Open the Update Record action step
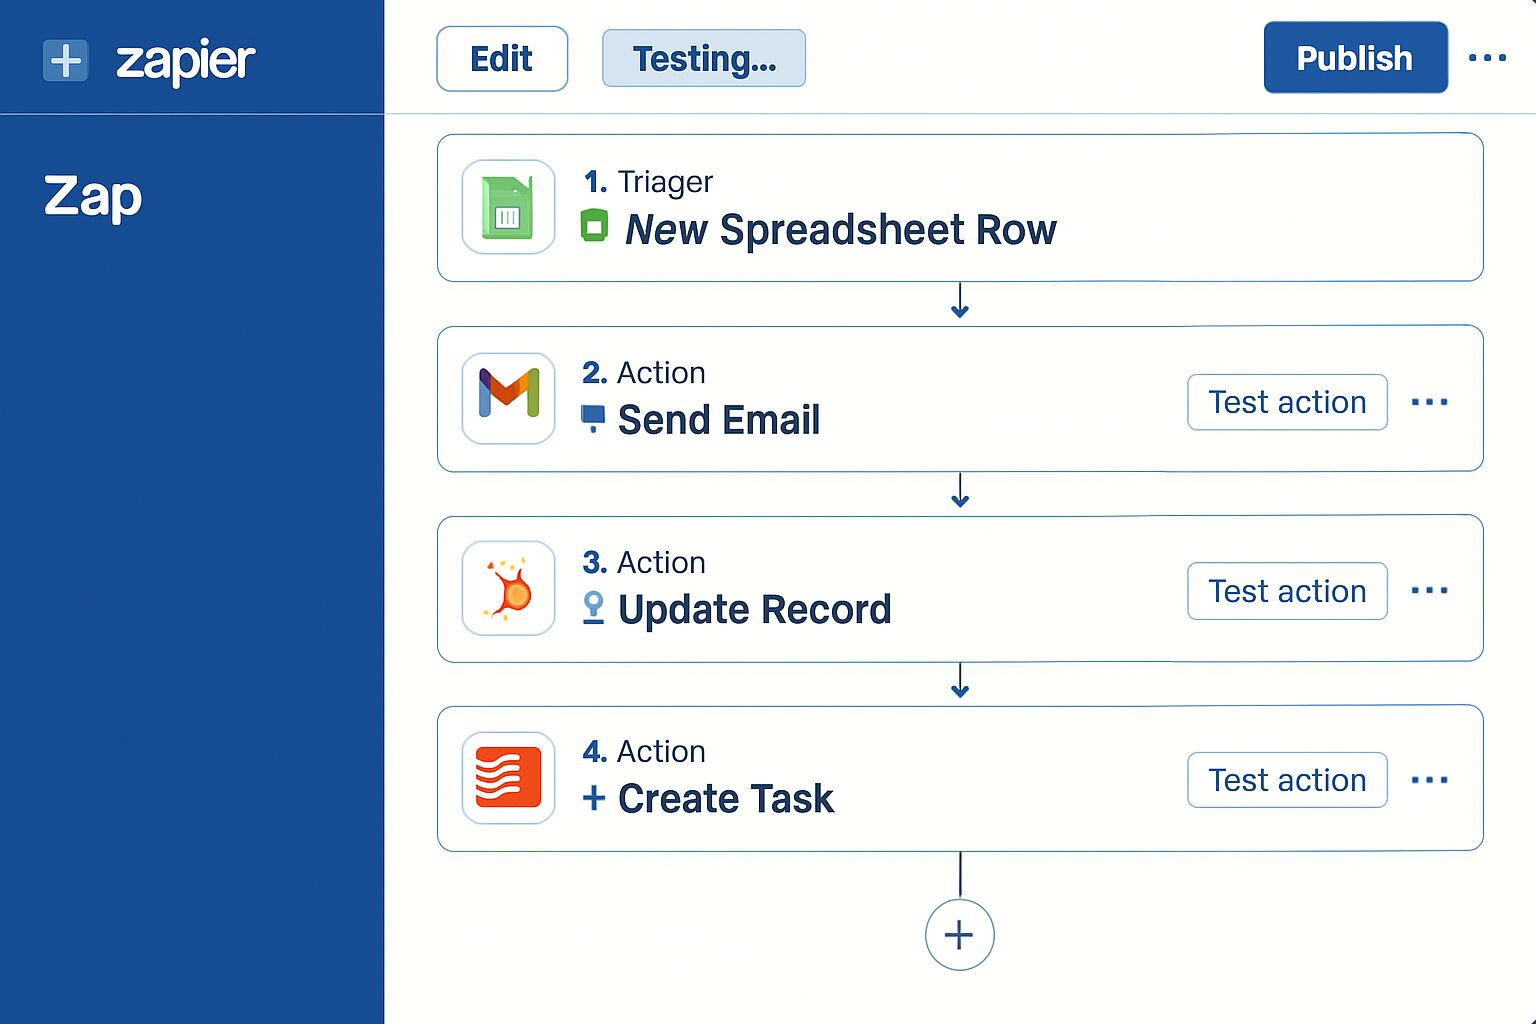1536x1024 pixels. point(960,588)
